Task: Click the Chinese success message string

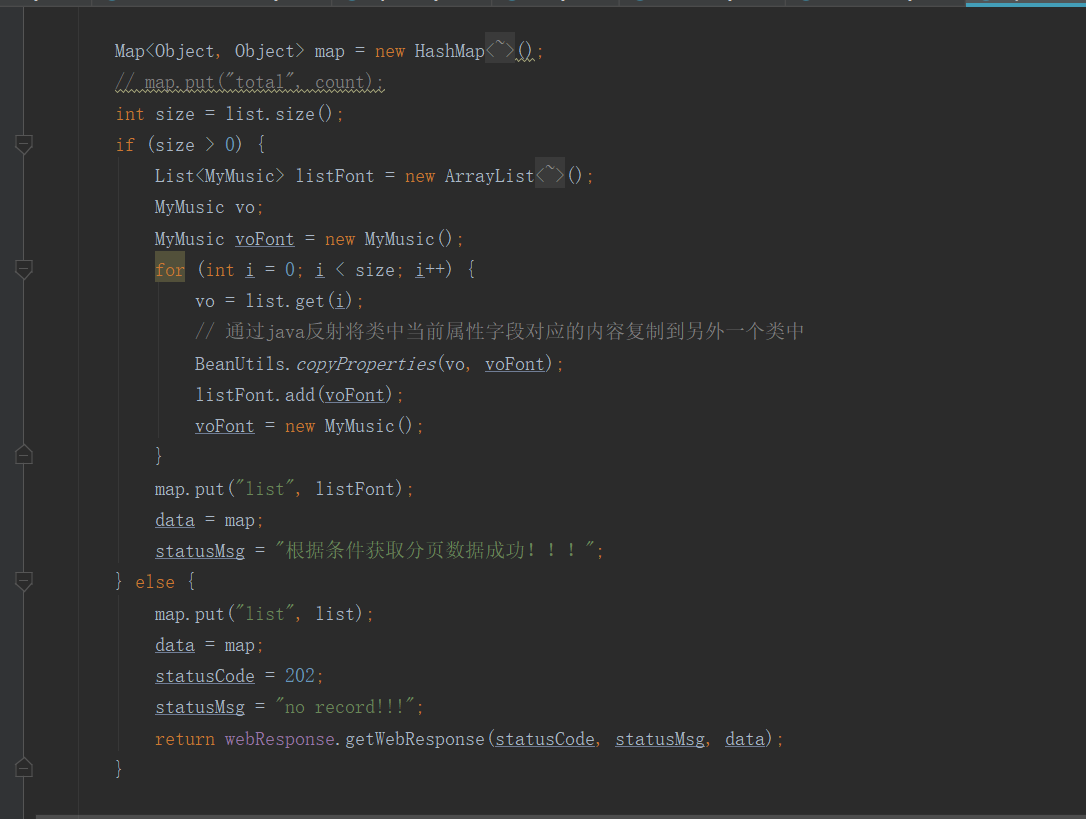Action: point(435,550)
